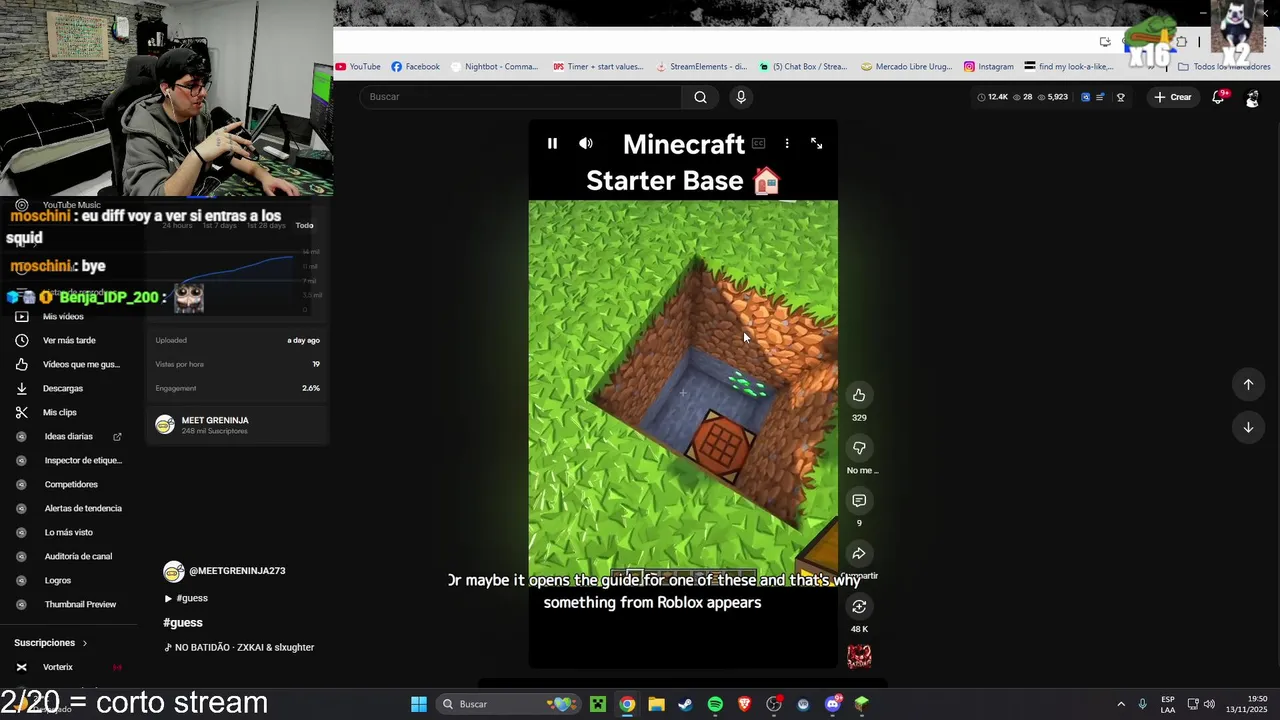
Task: Open the Nightbot bookmark
Action: pyautogui.click(x=495, y=67)
